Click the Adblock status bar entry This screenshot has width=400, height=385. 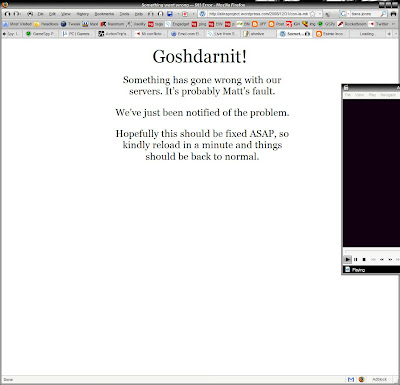(379, 379)
